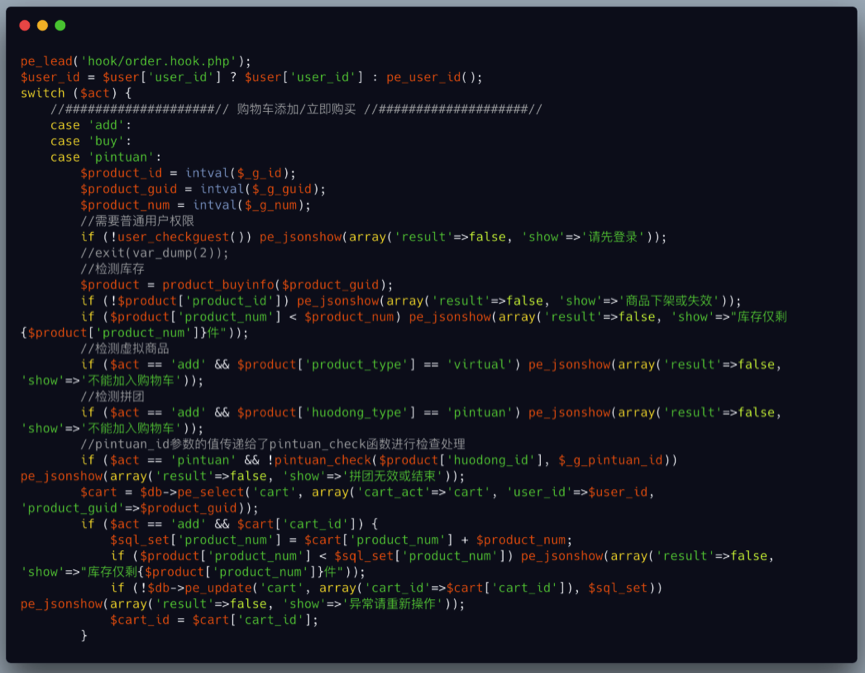This screenshot has width=865, height=674.
Task: Click the red close window button
Action: tap(25, 25)
